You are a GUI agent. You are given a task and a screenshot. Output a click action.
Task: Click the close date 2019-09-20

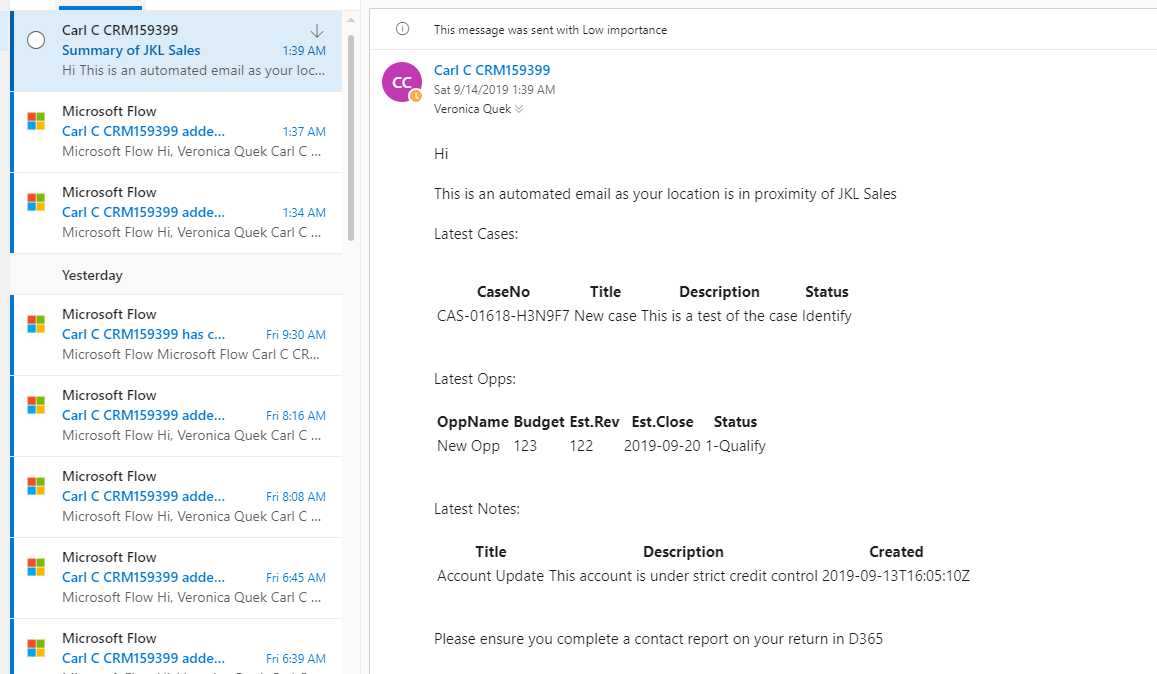[663, 446]
